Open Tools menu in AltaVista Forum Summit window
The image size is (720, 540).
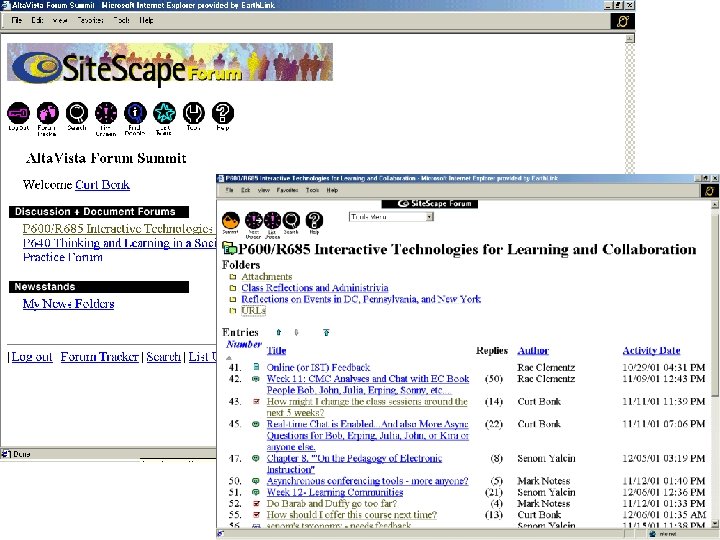tap(121, 20)
